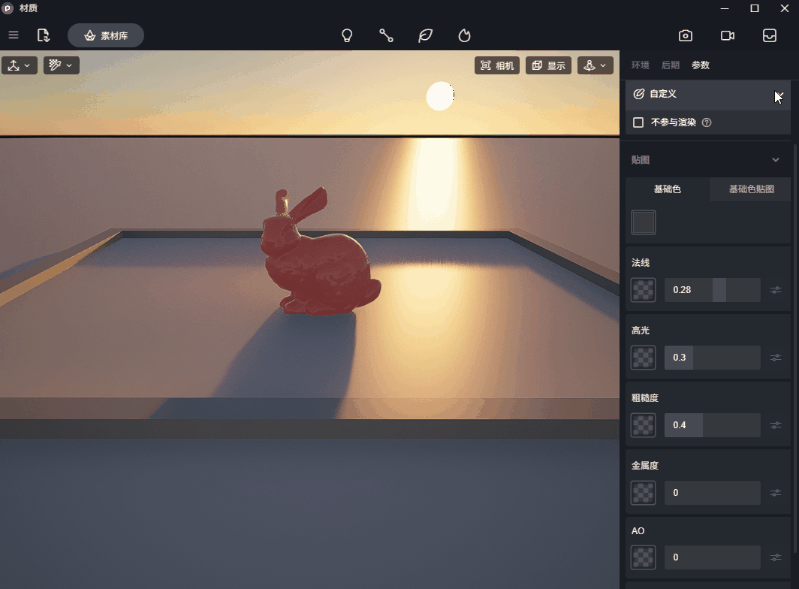
Task: Open AO advanced settings icon
Action: 776,557
